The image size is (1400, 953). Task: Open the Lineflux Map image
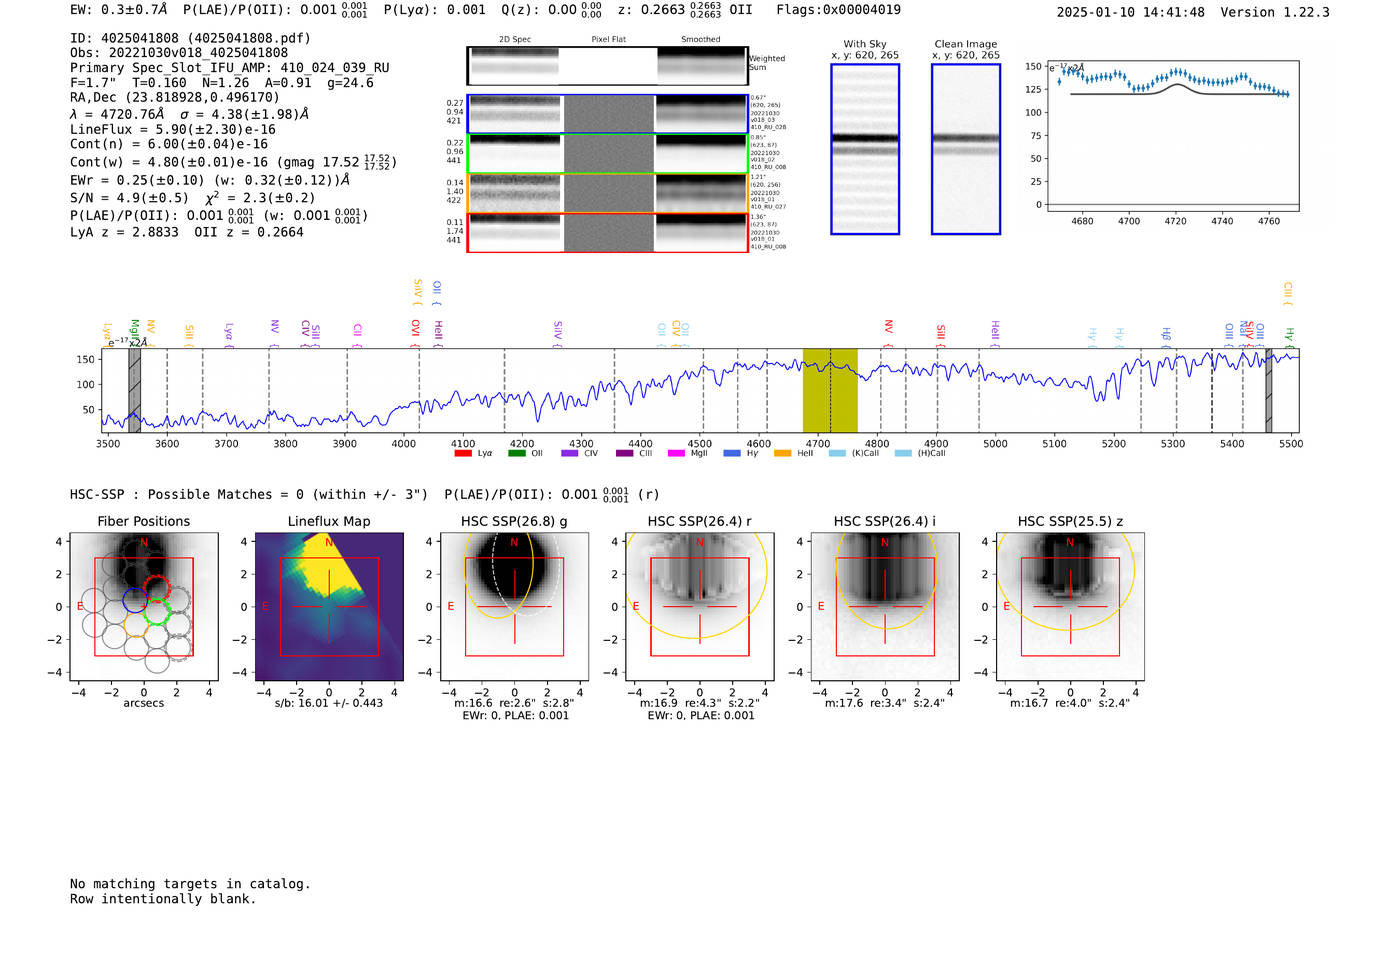[x=329, y=607]
